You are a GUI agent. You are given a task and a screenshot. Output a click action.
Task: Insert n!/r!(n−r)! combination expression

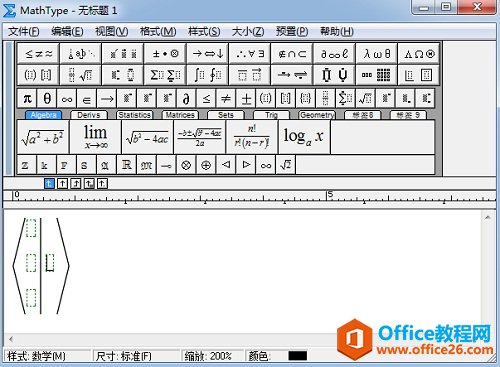[x=252, y=137]
